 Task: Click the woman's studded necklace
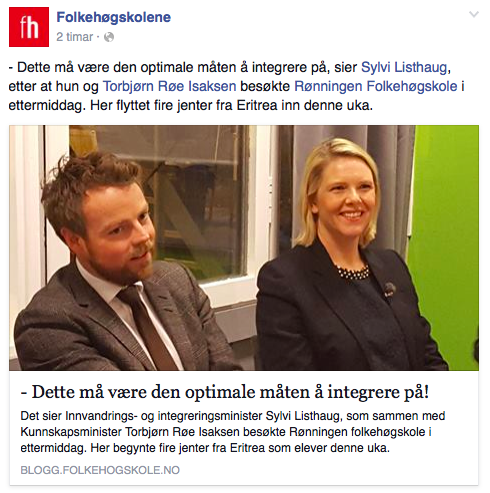tap(353, 273)
